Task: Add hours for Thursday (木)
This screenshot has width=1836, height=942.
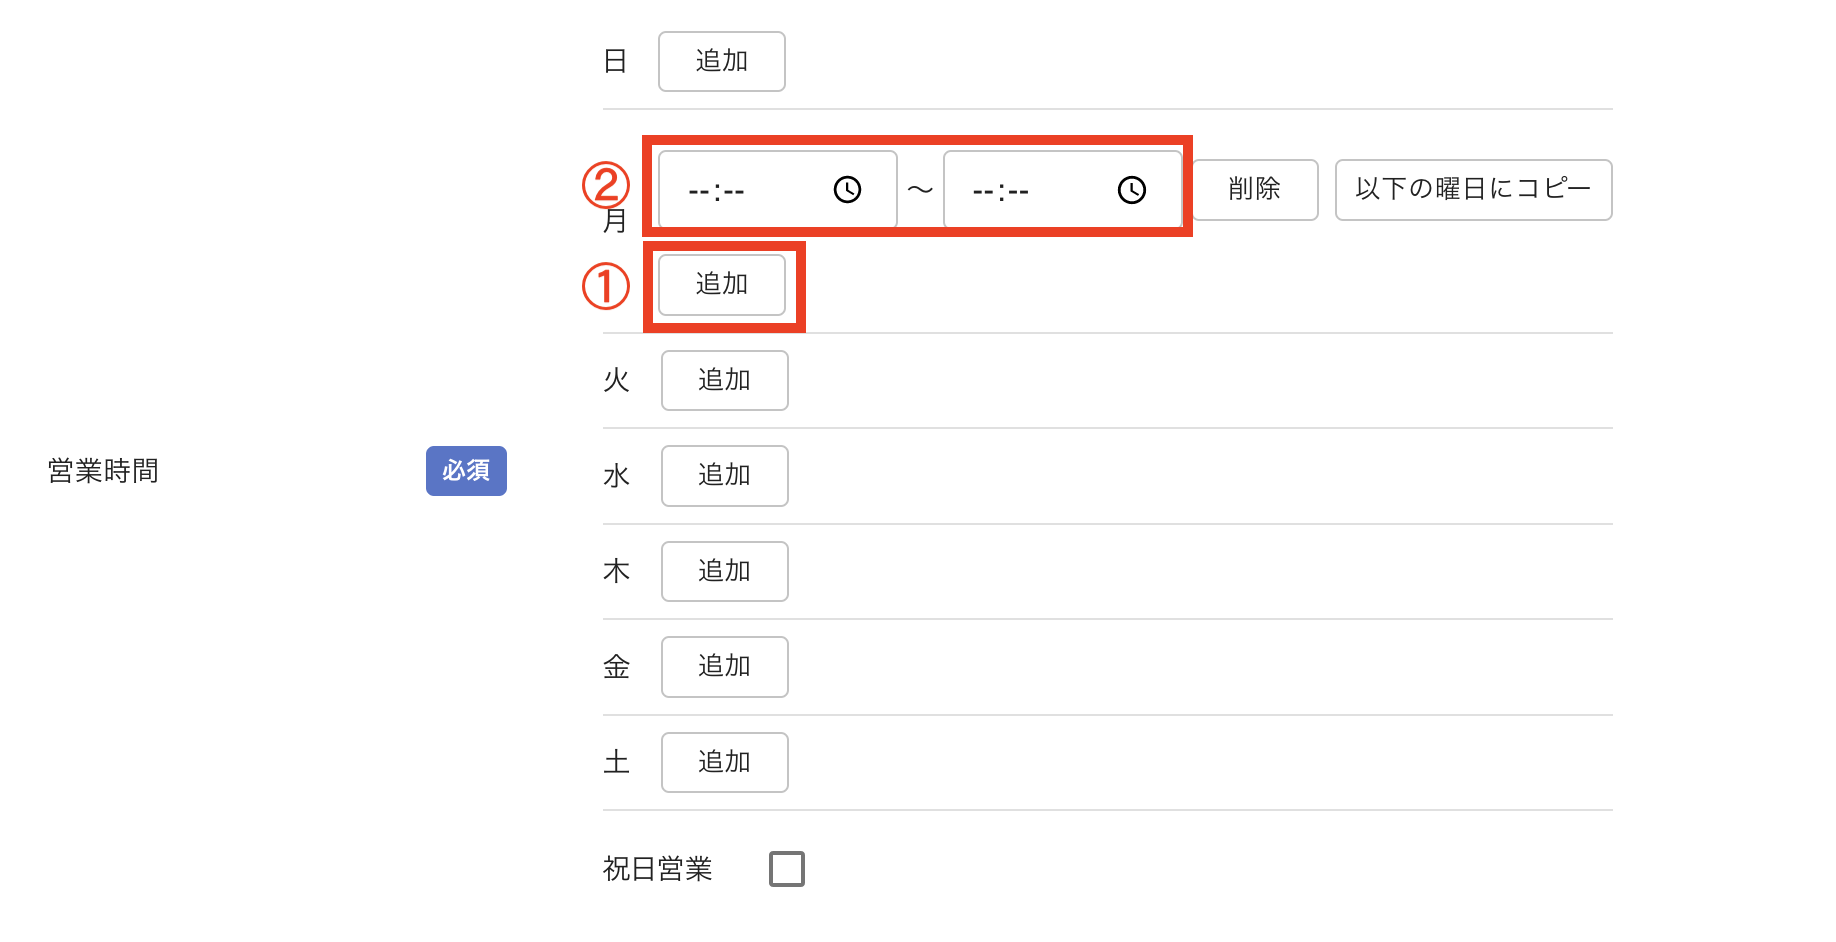Action: (724, 571)
